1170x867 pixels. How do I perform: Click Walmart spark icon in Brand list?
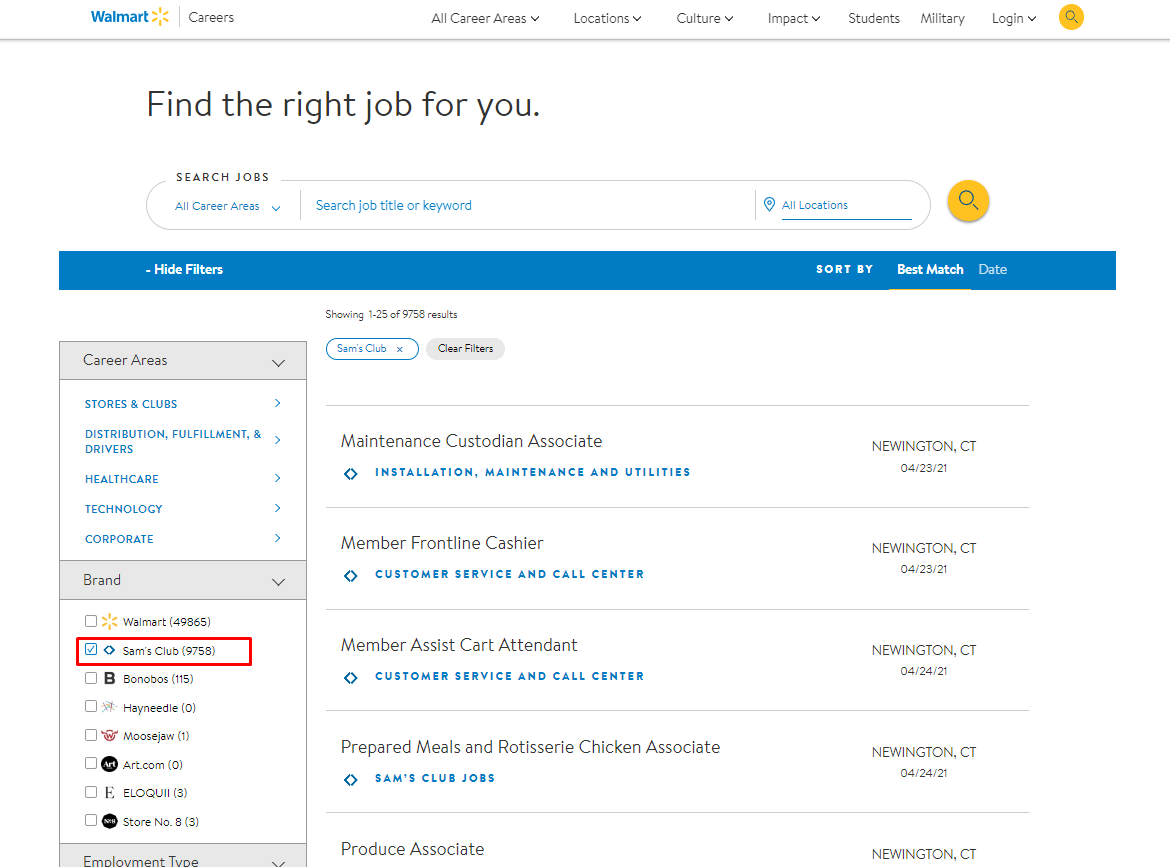tap(110, 622)
